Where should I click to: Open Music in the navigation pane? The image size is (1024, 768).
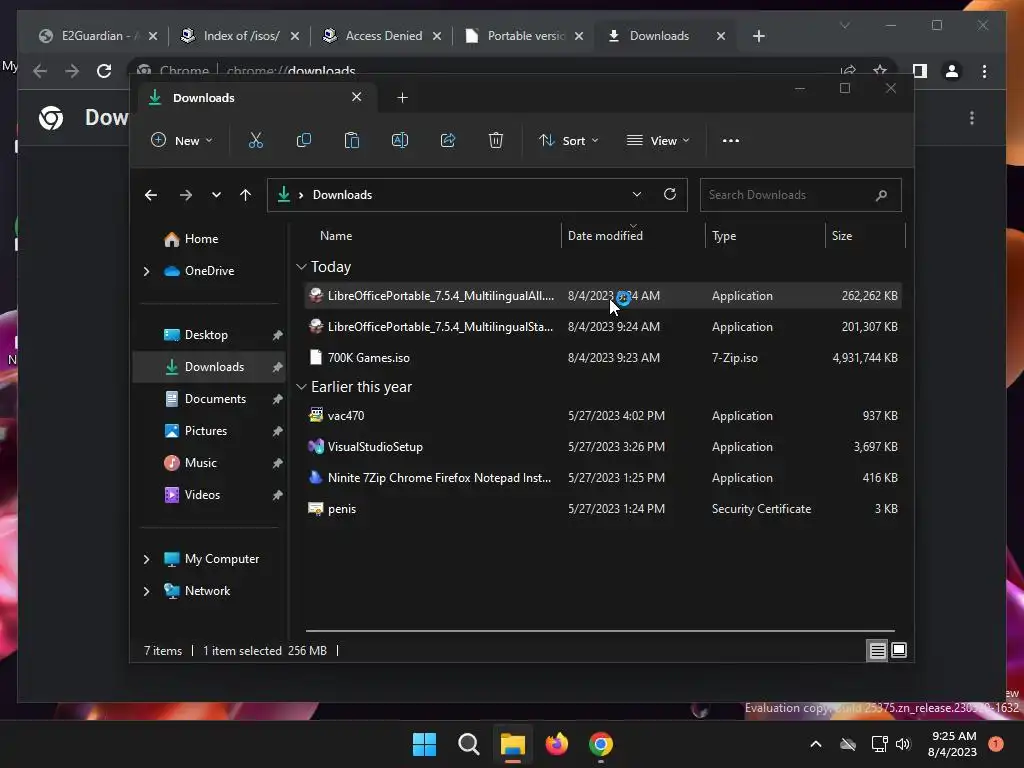200,463
